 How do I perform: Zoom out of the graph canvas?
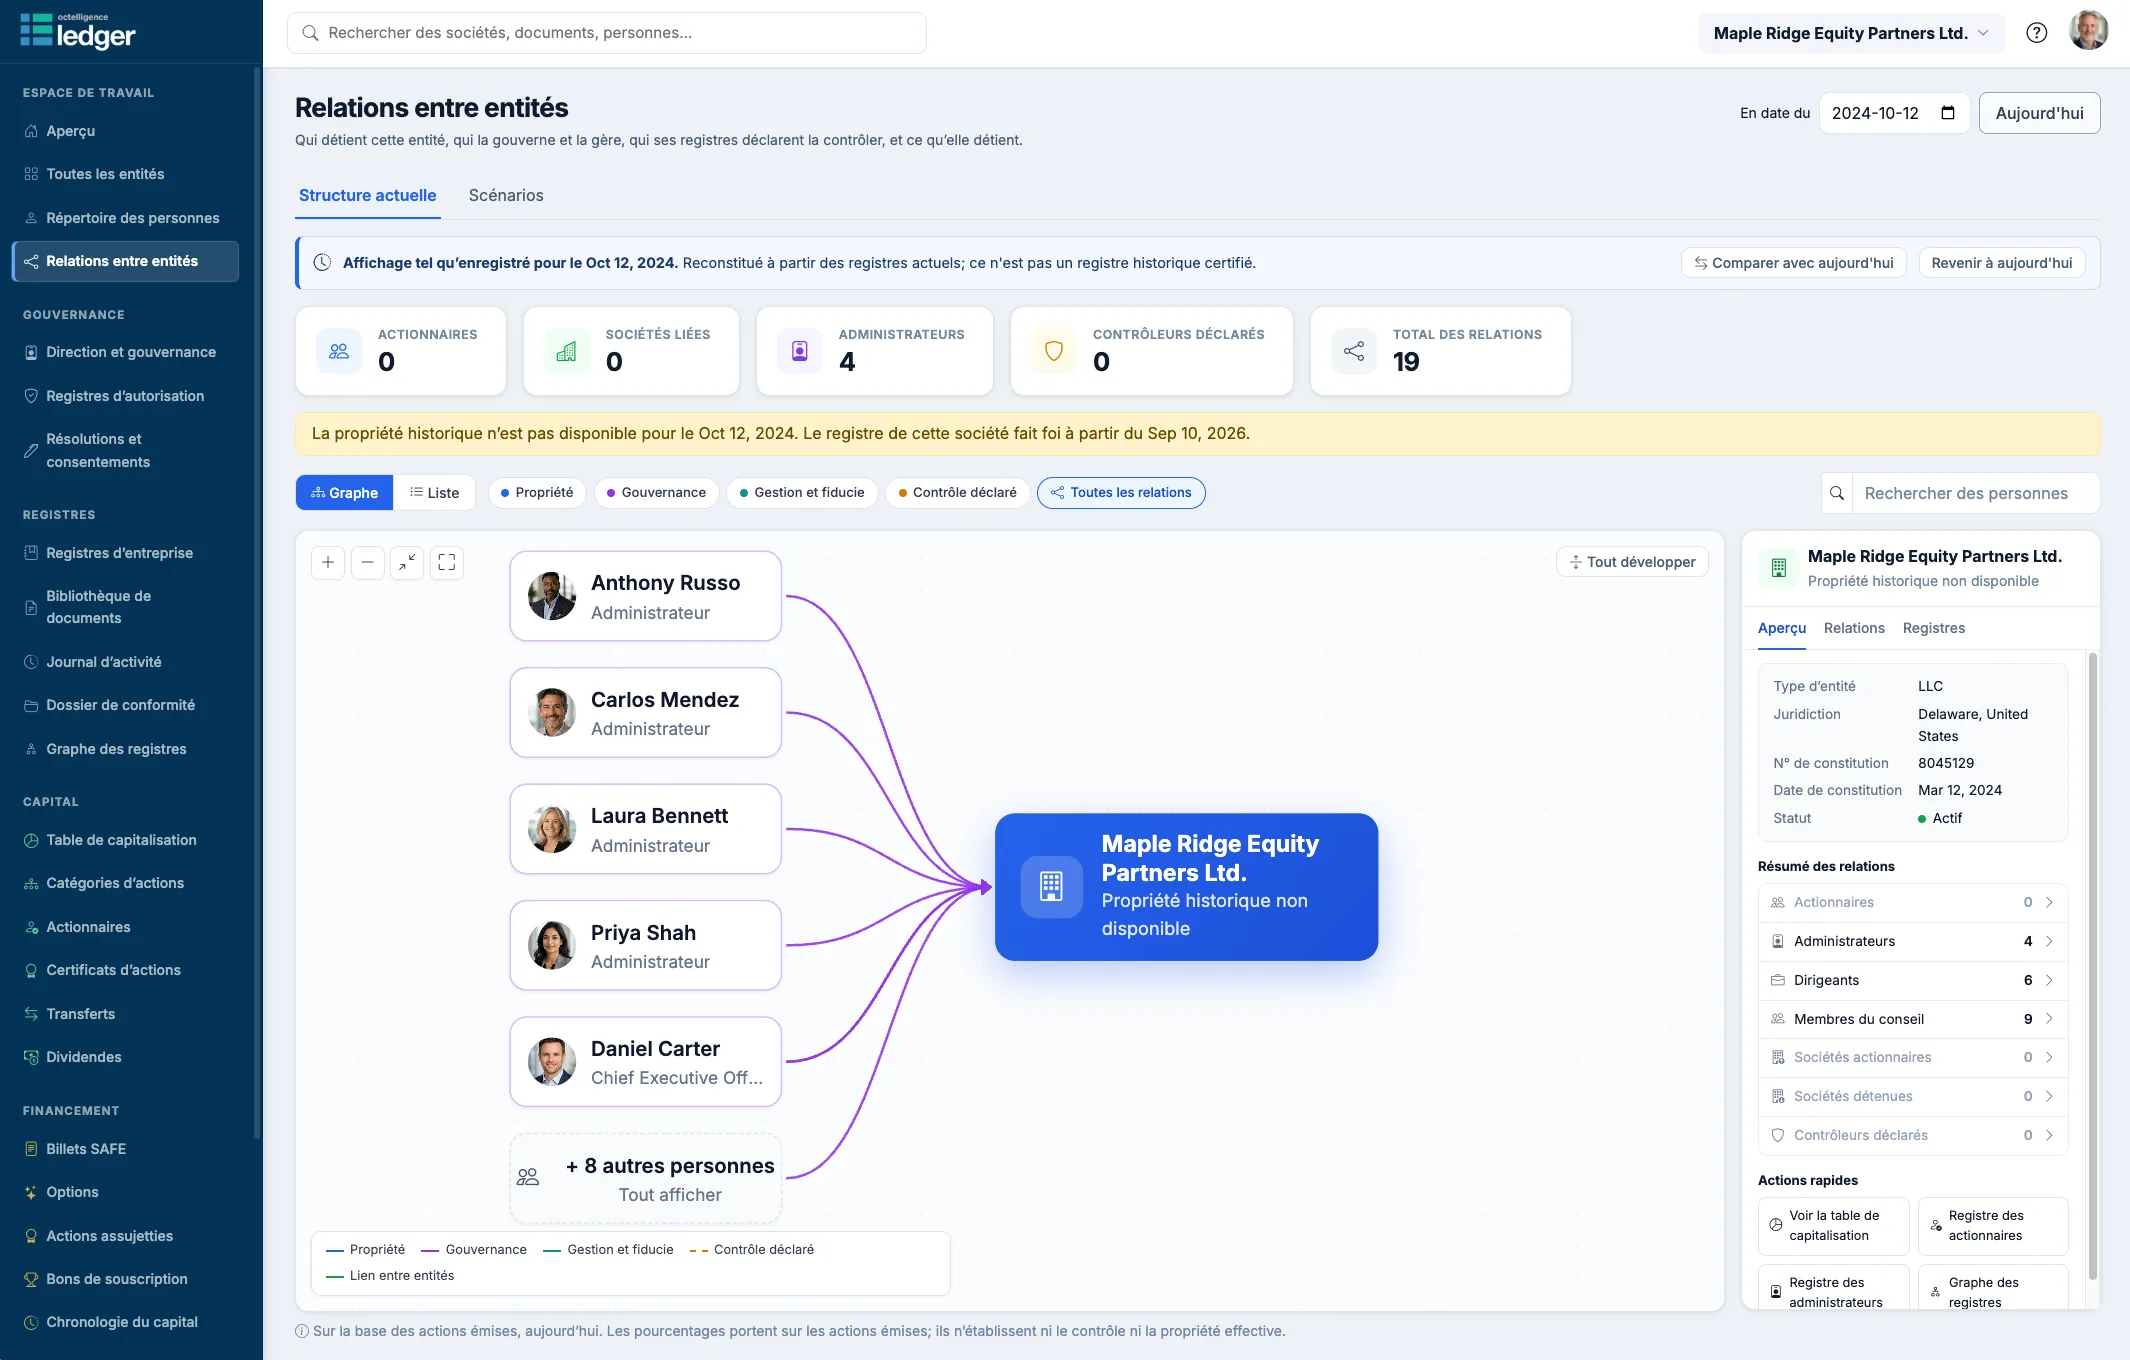pyautogui.click(x=368, y=562)
